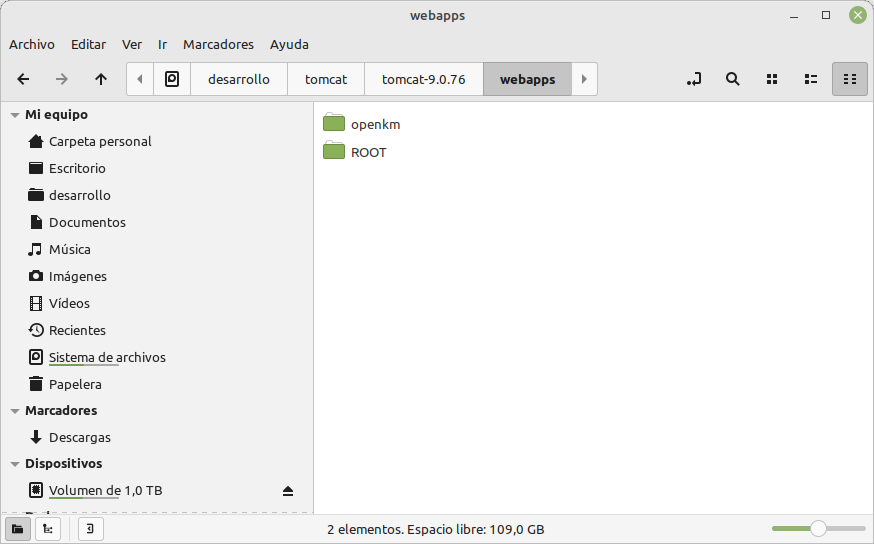This screenshot has height=544, width=874.
Task: Show tree view in the sidebar
Action: point(47,529)
